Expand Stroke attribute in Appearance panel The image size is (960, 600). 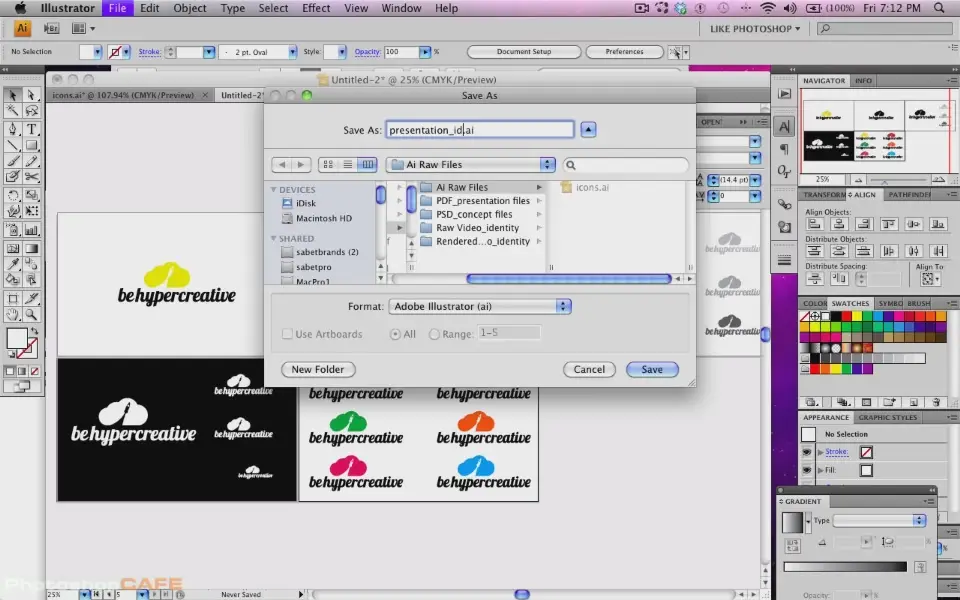click(x=821, y=452)
